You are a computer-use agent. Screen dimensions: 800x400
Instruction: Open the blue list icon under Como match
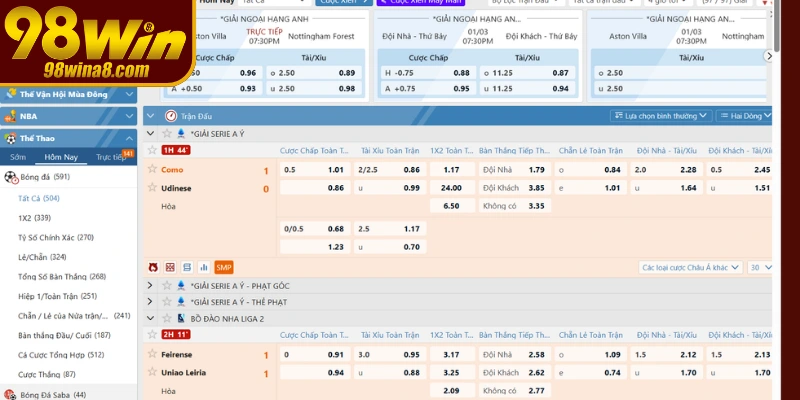coord(187,267)
